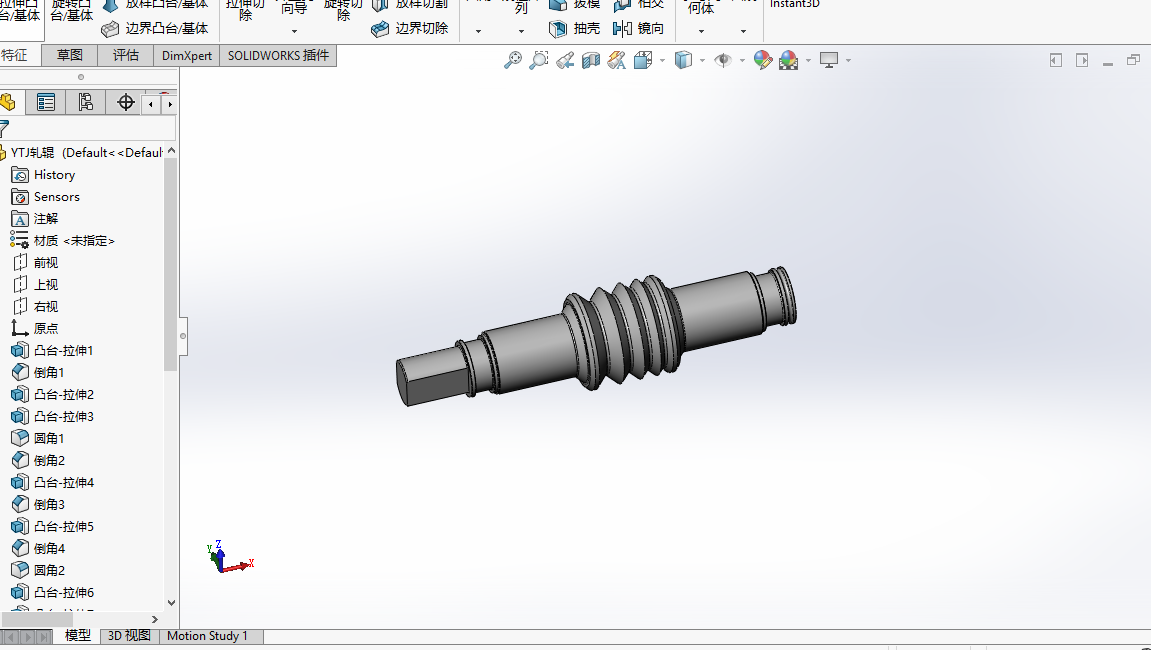Viewport: 1151px width, 650px height.
Task: Click the manager tabs left arrow
Action: pyautogui.click(x=151, y=104)
